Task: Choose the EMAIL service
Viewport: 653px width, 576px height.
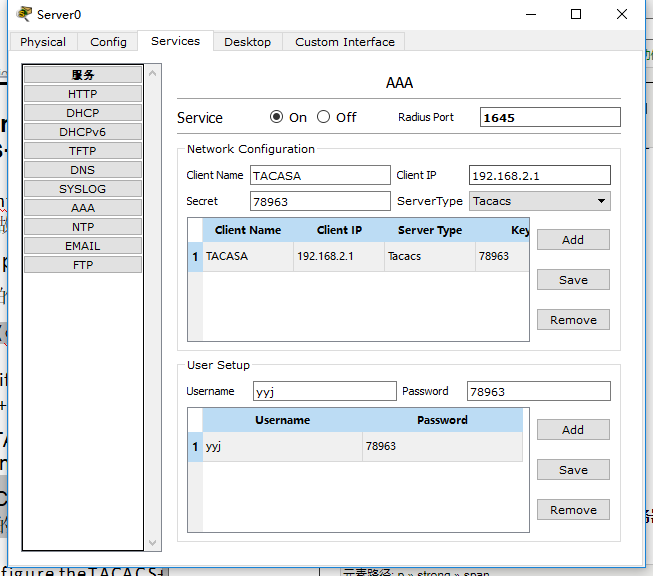Action: (83, 246)
